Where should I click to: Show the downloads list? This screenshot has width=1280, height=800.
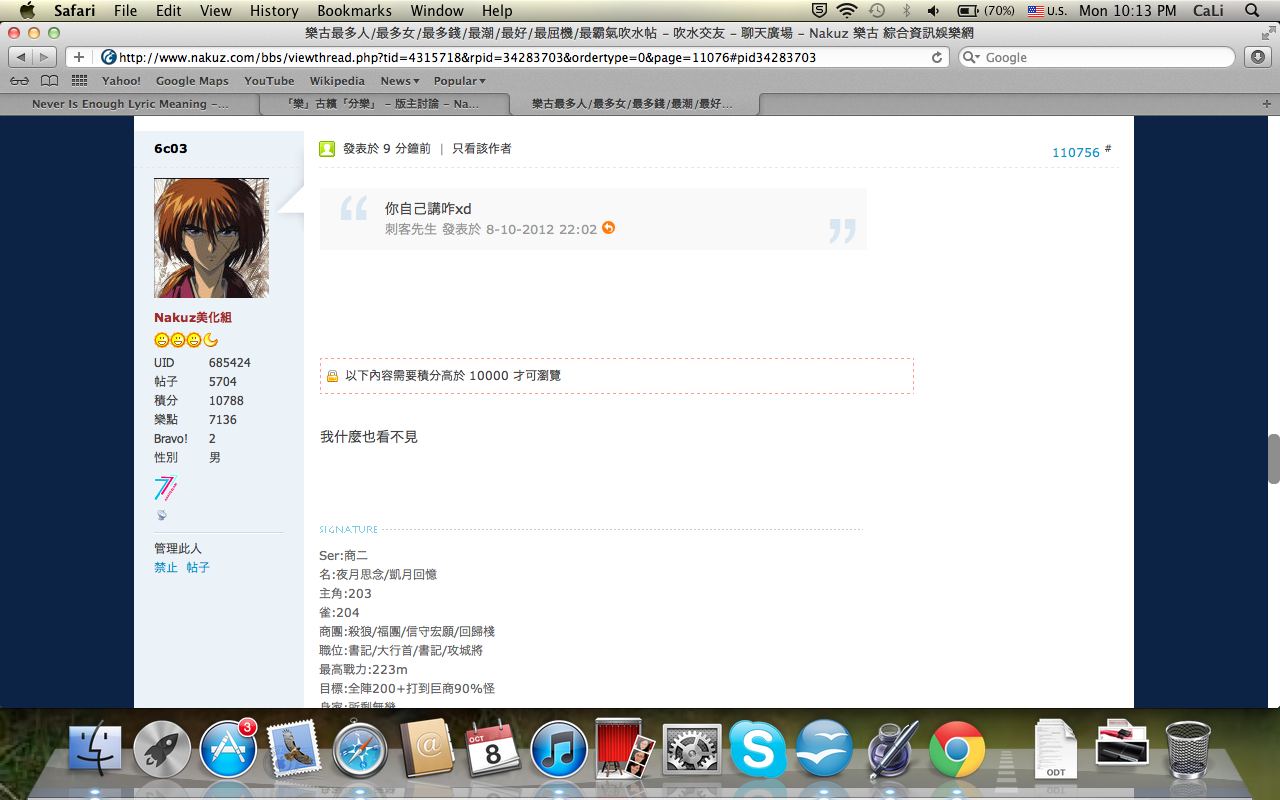[x=1256, y=57]
